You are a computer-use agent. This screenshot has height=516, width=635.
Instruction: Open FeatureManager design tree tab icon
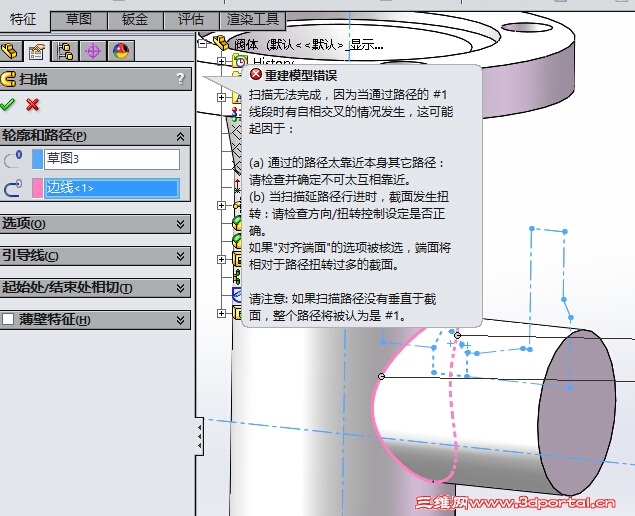point(10,51)
